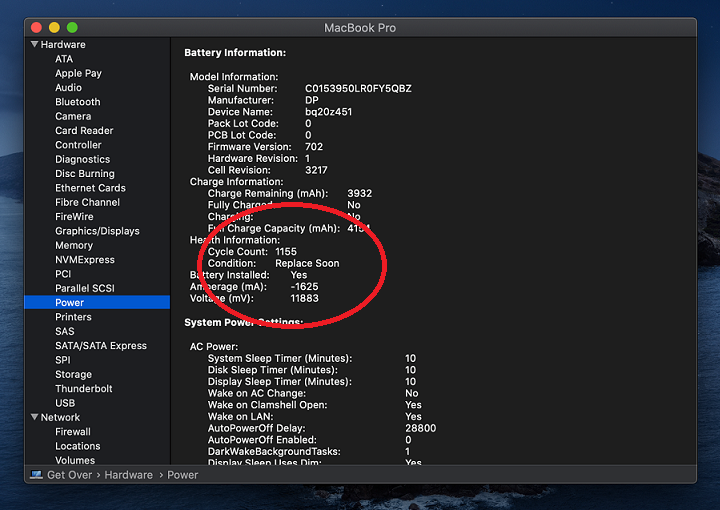The height and width of the screenshot is (510, 720).
Task: Select USB in the hardware list
Action: (x=65, y=403)
